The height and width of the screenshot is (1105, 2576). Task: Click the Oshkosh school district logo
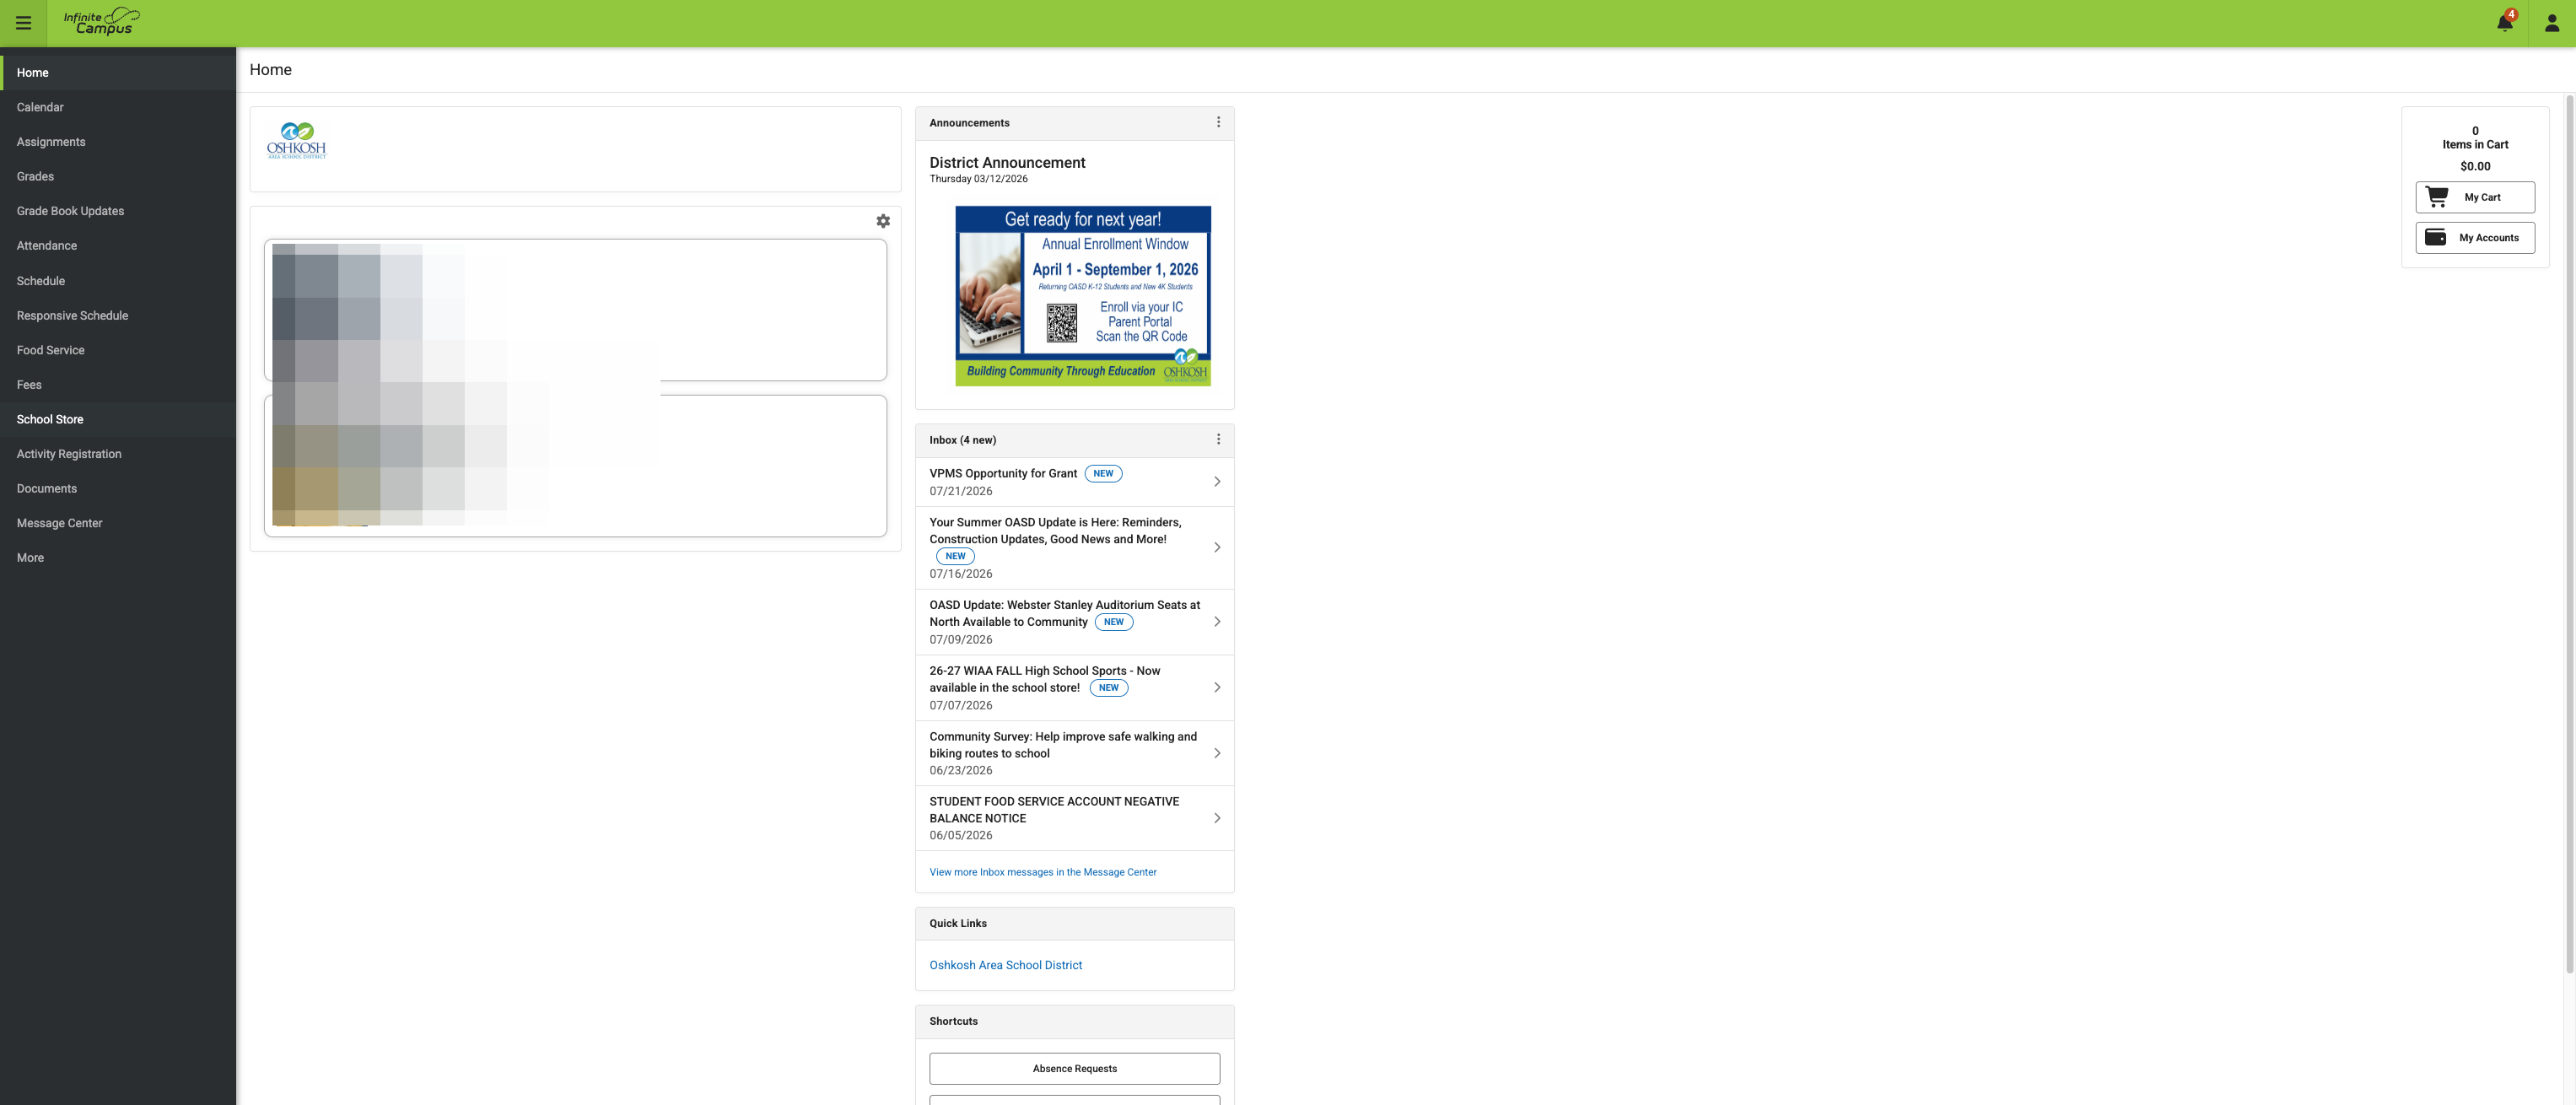296,141
